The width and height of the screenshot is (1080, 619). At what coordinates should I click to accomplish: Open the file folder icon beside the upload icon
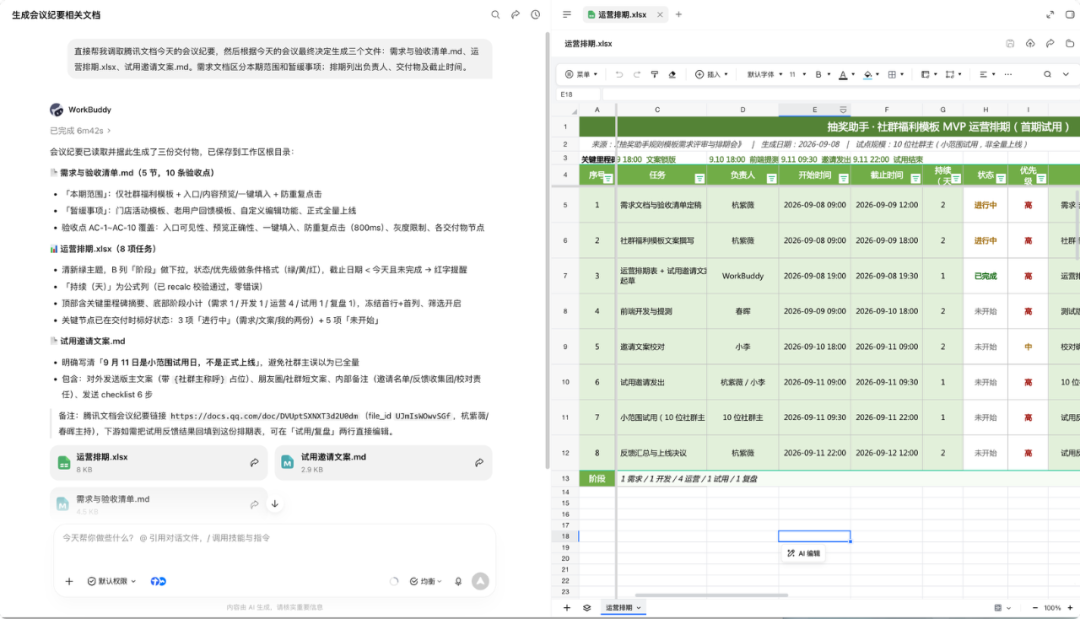1070,43
